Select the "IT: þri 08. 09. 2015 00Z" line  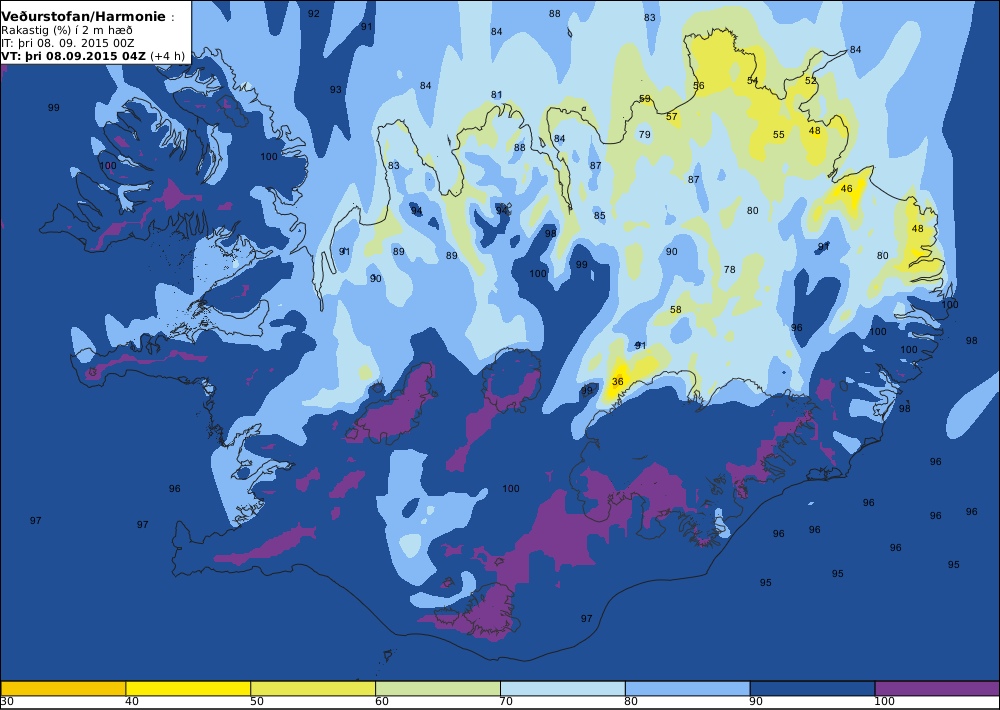[68, 43]
